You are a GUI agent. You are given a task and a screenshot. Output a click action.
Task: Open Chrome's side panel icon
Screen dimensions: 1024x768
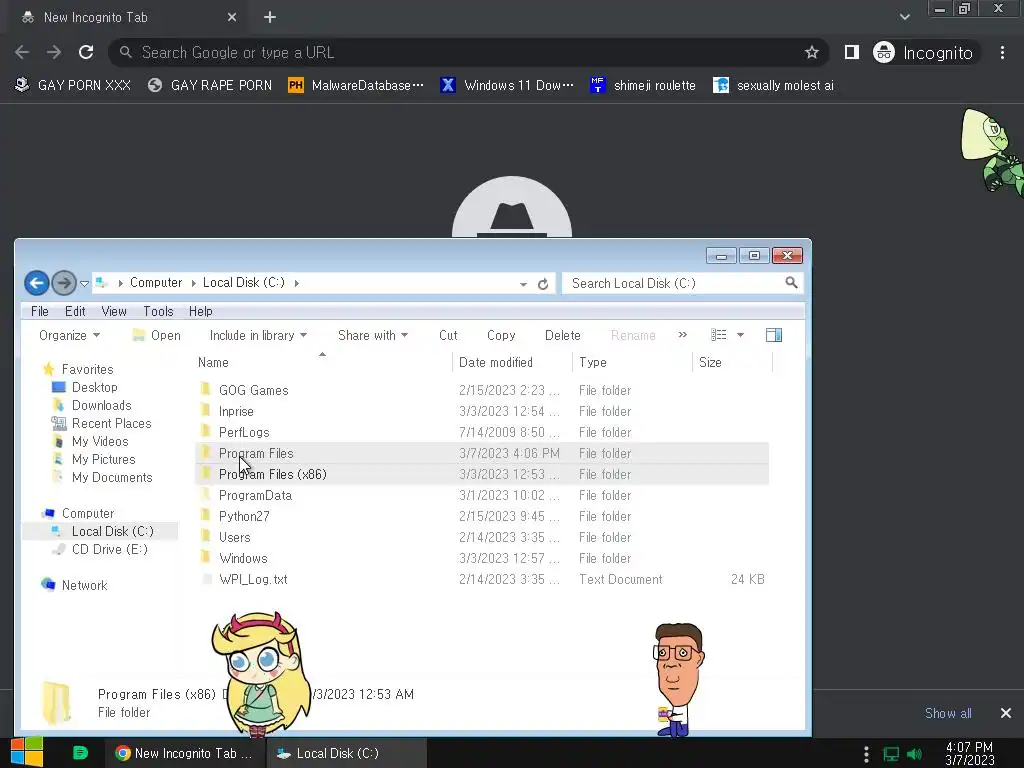(852, 52)
